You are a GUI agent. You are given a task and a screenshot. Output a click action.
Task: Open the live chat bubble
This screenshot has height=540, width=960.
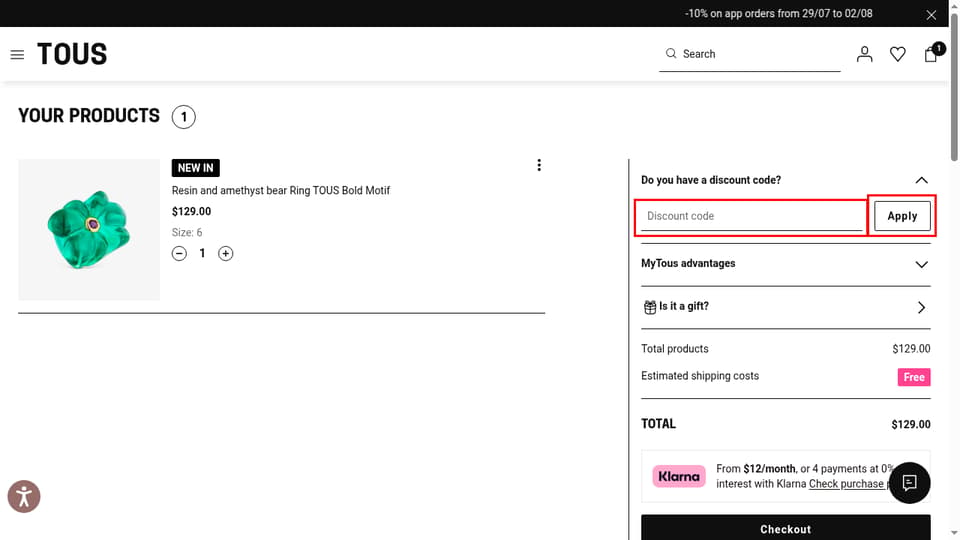click(909, 482)
